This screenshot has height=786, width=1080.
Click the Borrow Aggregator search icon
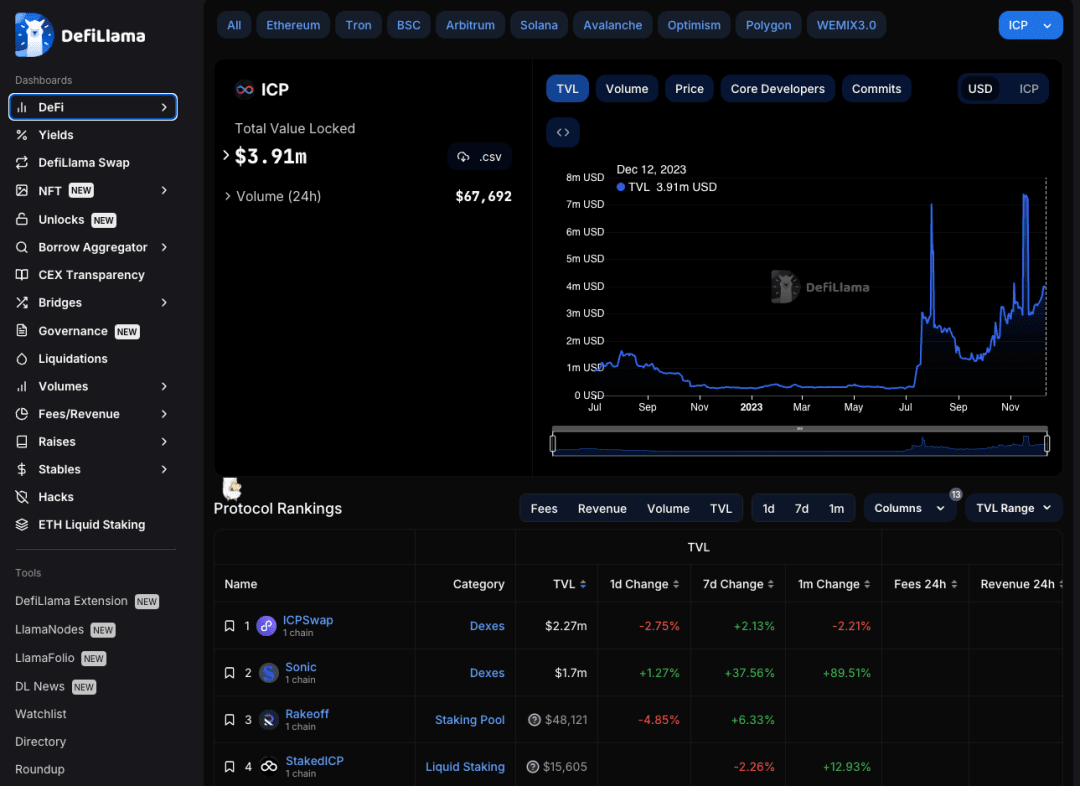(22, 247)
